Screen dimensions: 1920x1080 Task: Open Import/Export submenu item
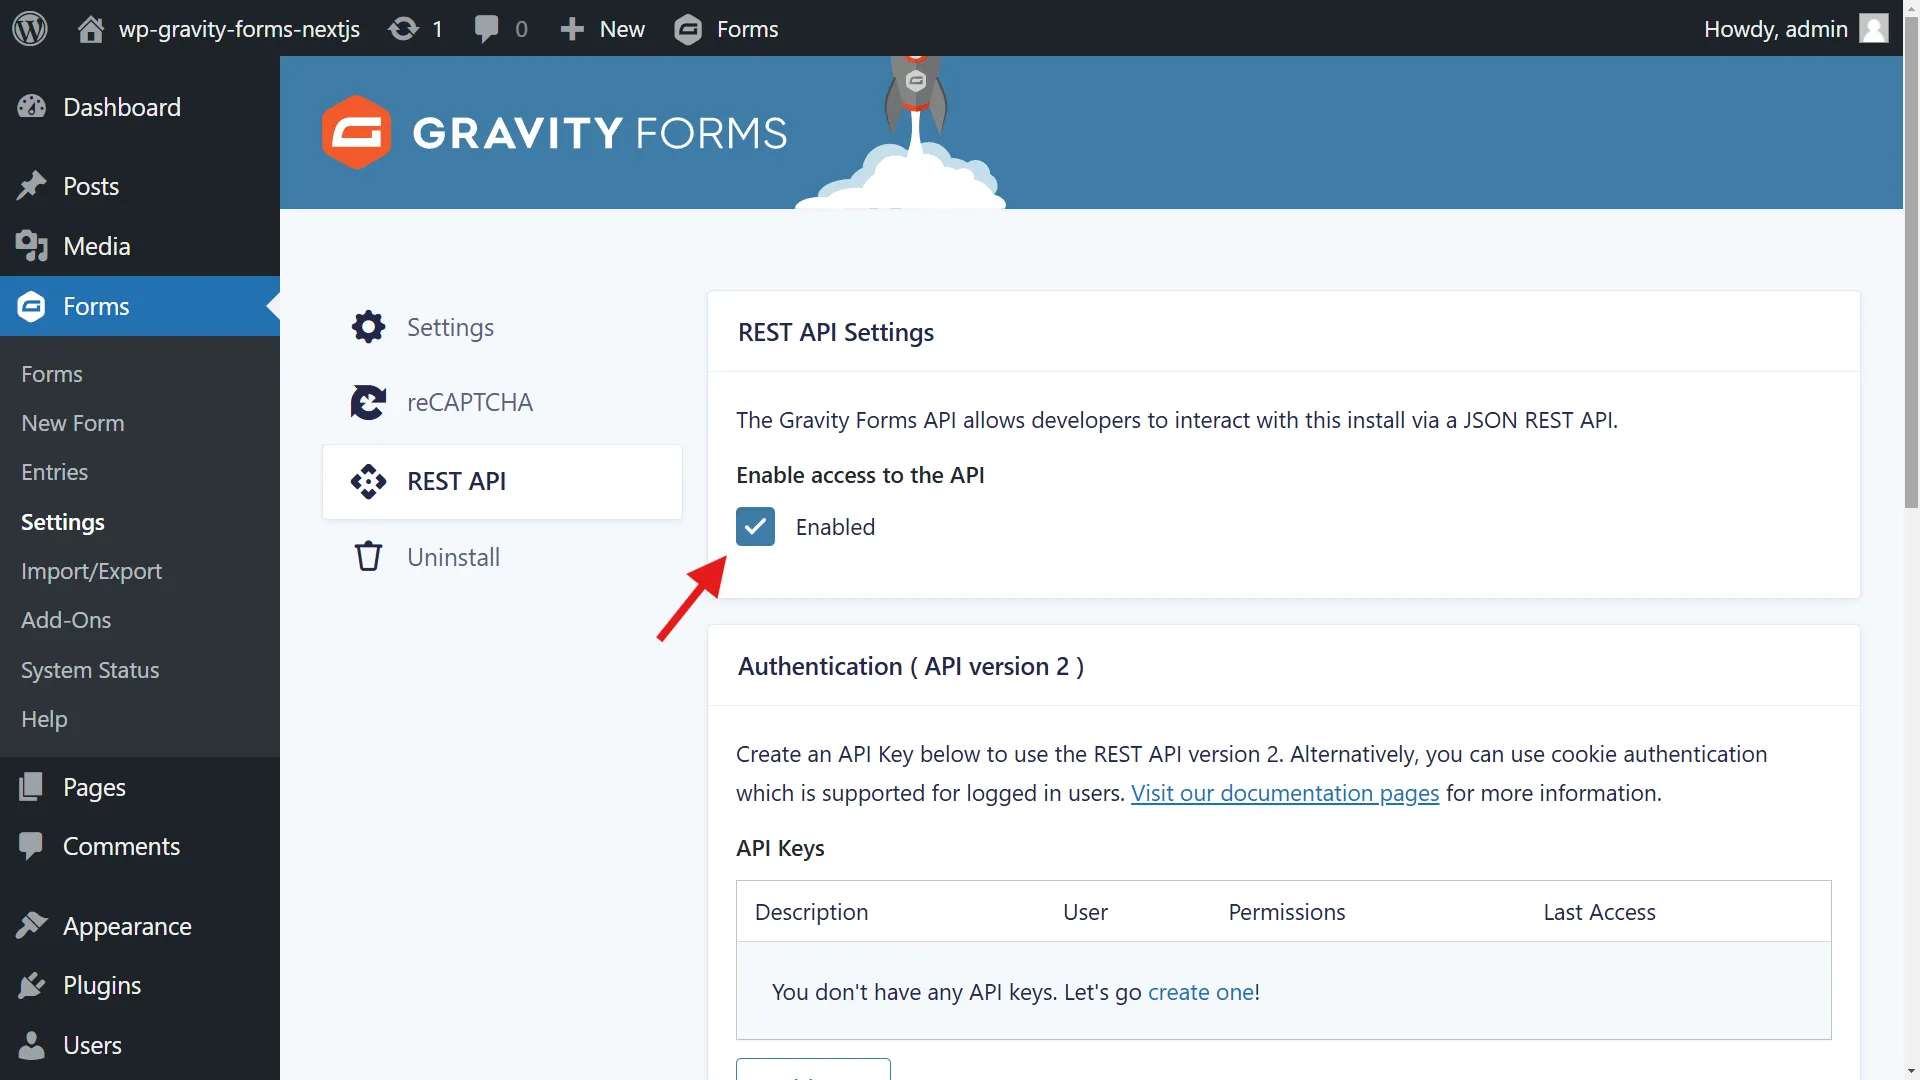[x=91, y=571]
